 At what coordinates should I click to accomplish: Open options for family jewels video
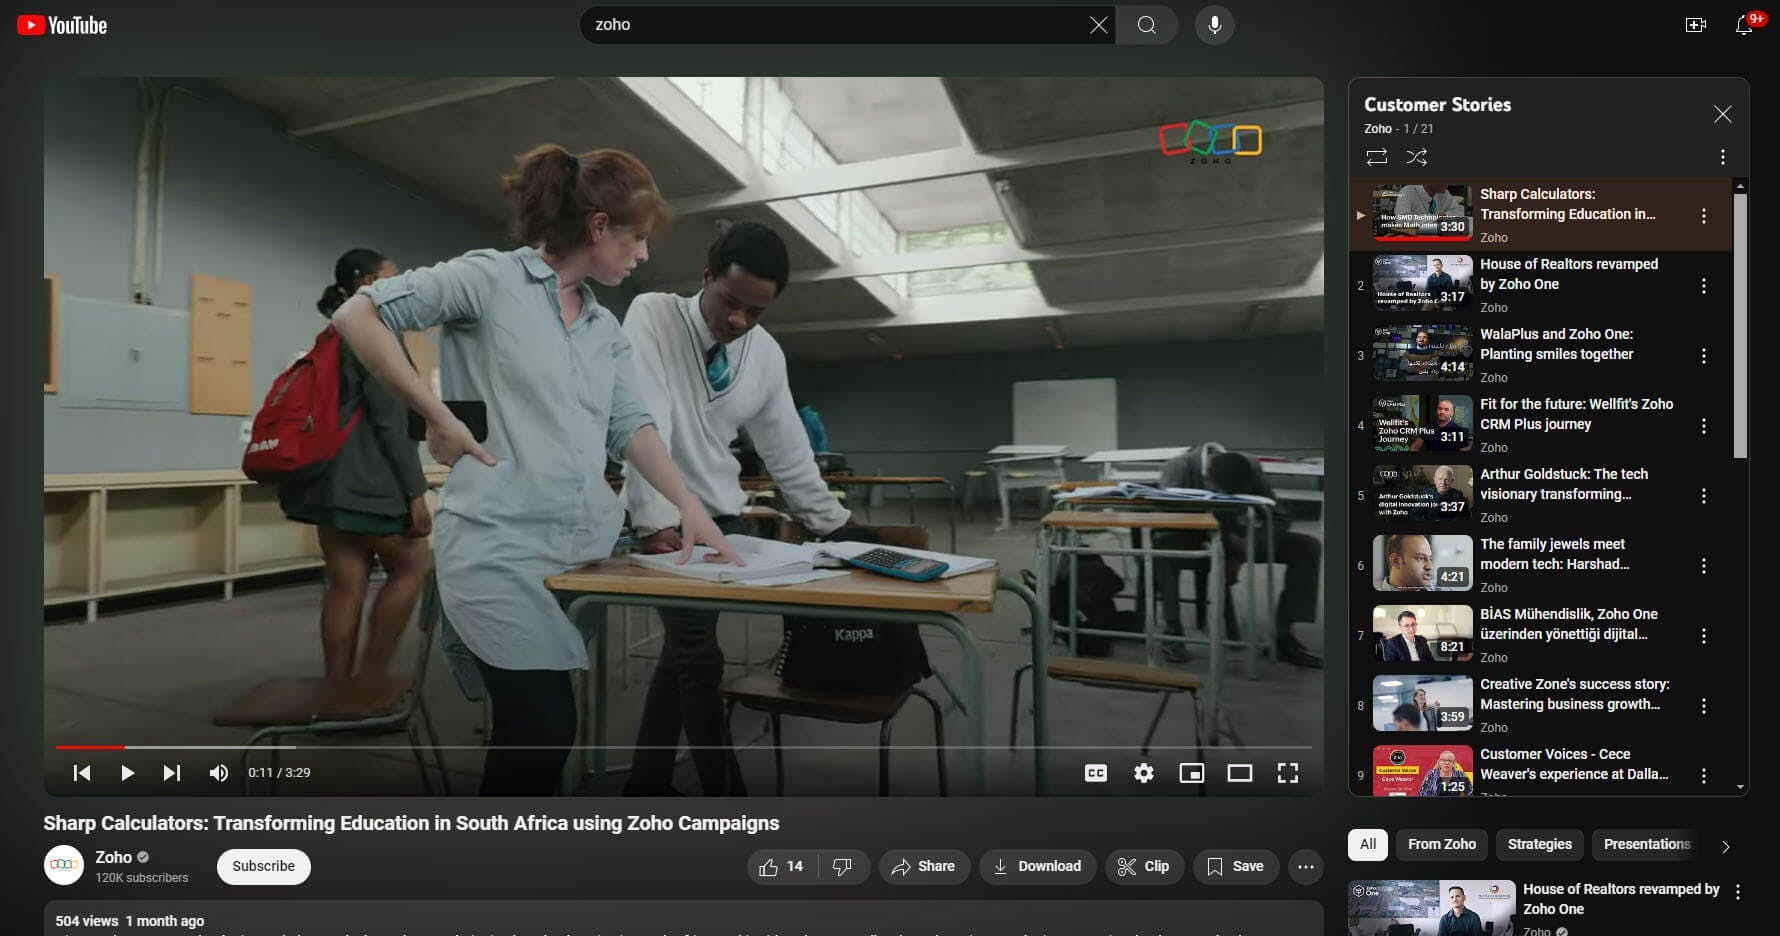(1704, 566)
